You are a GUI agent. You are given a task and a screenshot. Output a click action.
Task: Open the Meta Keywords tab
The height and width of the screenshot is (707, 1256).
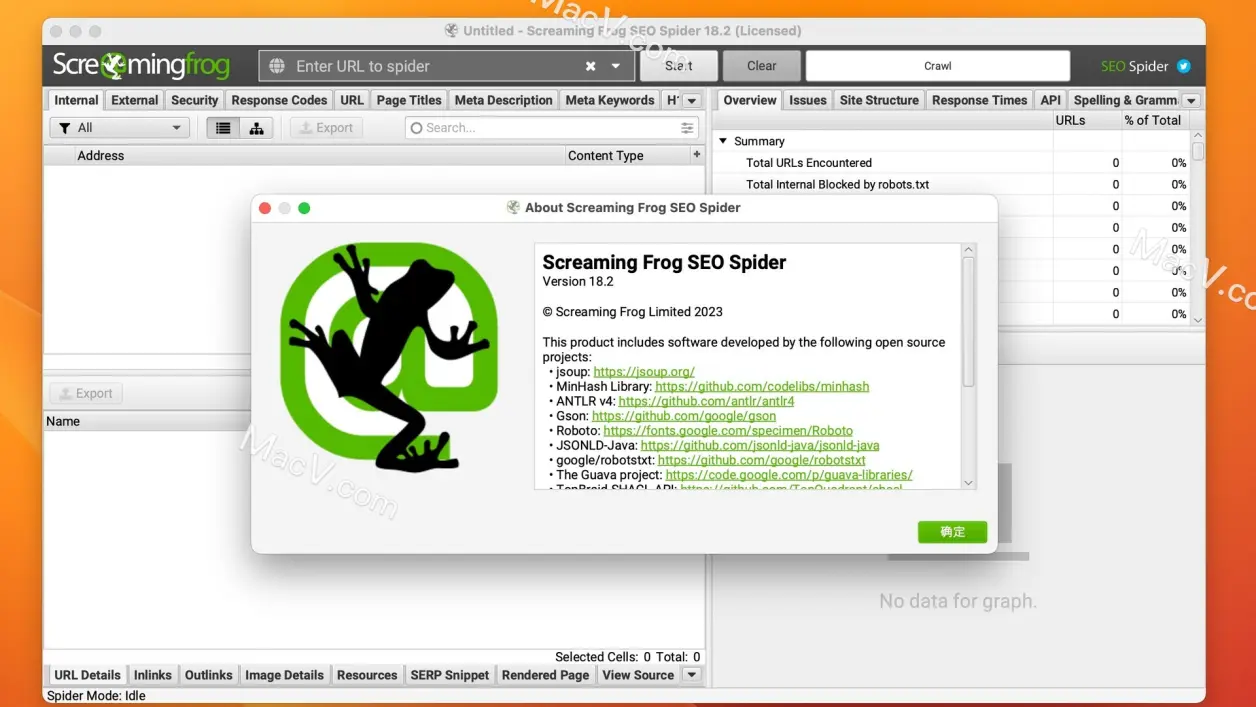(609, 100)
